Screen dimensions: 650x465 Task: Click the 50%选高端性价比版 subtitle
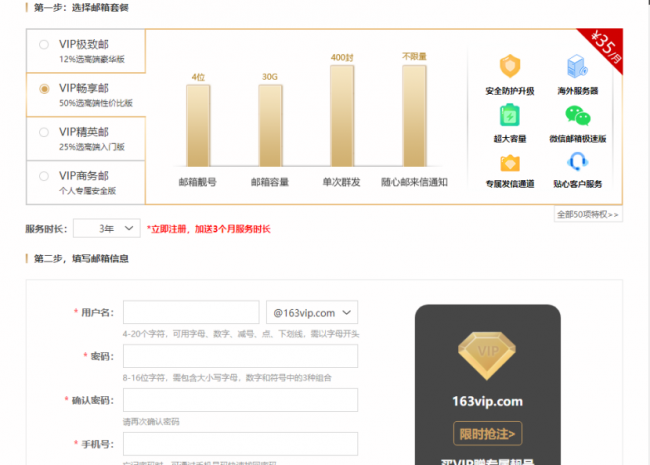pyautogui.click(x=96, y=103)
